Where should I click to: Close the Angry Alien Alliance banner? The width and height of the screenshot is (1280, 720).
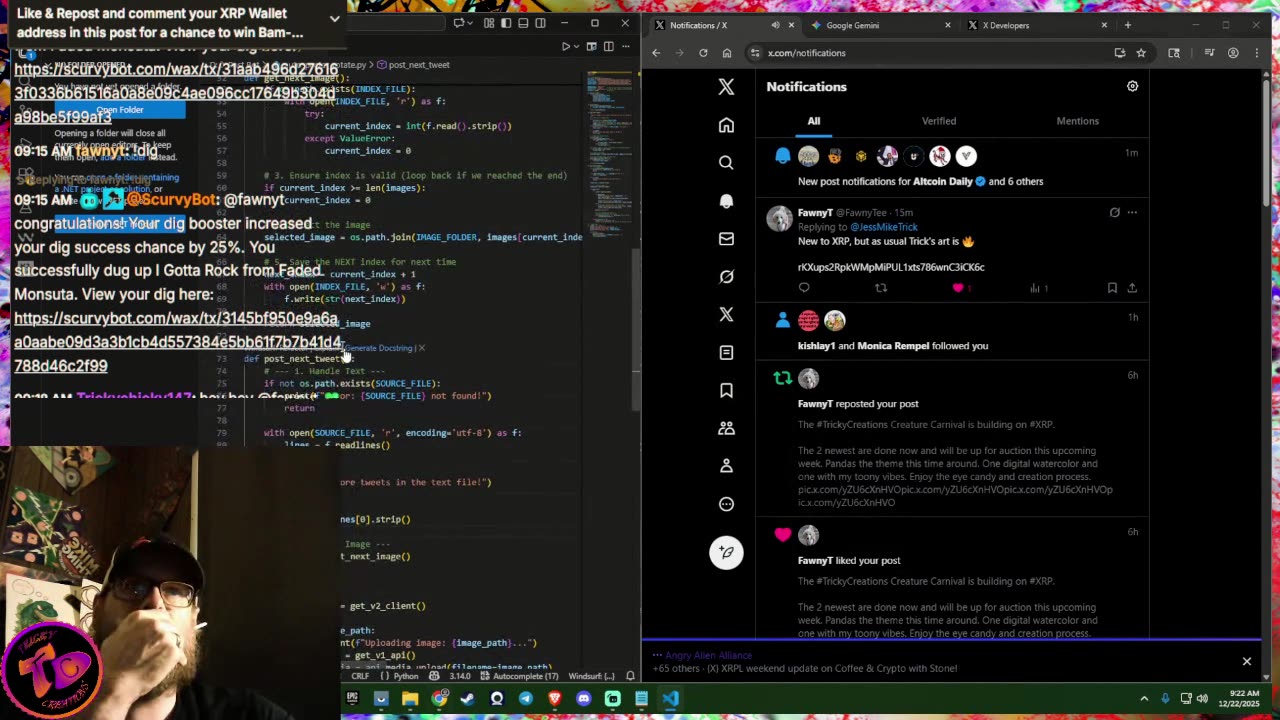1246,661
